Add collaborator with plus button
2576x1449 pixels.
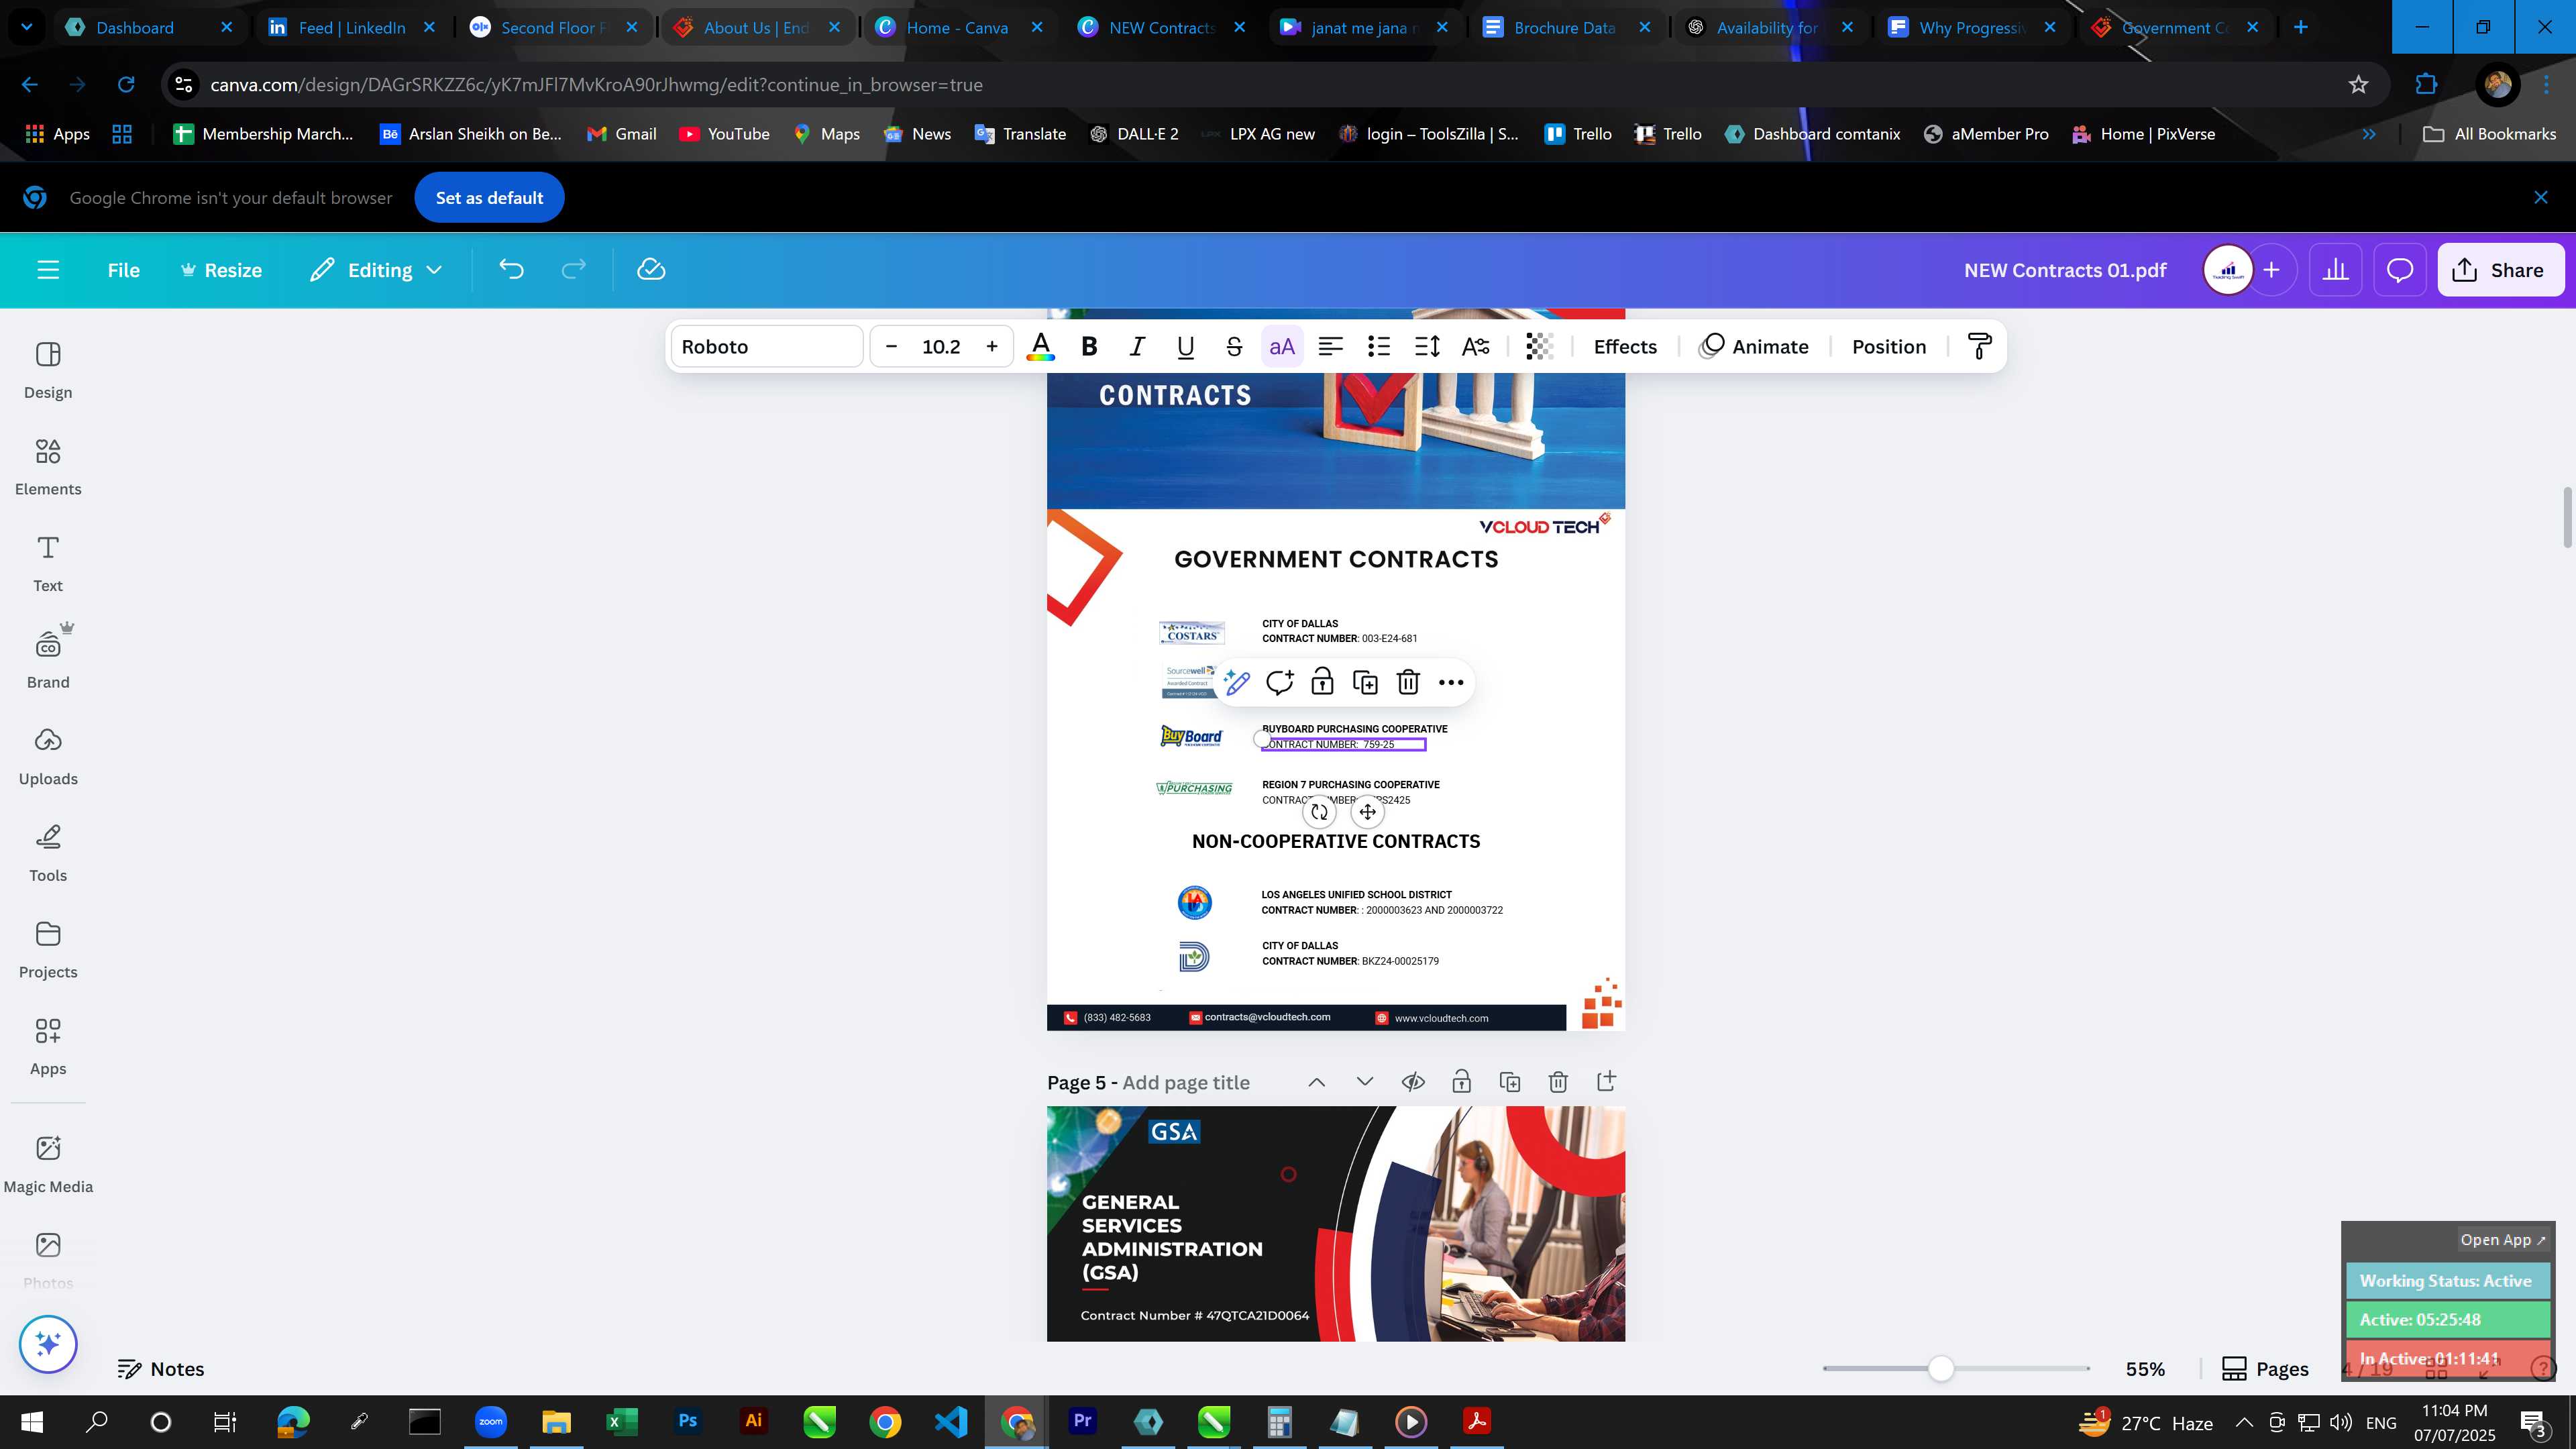tap(2272, 270)
